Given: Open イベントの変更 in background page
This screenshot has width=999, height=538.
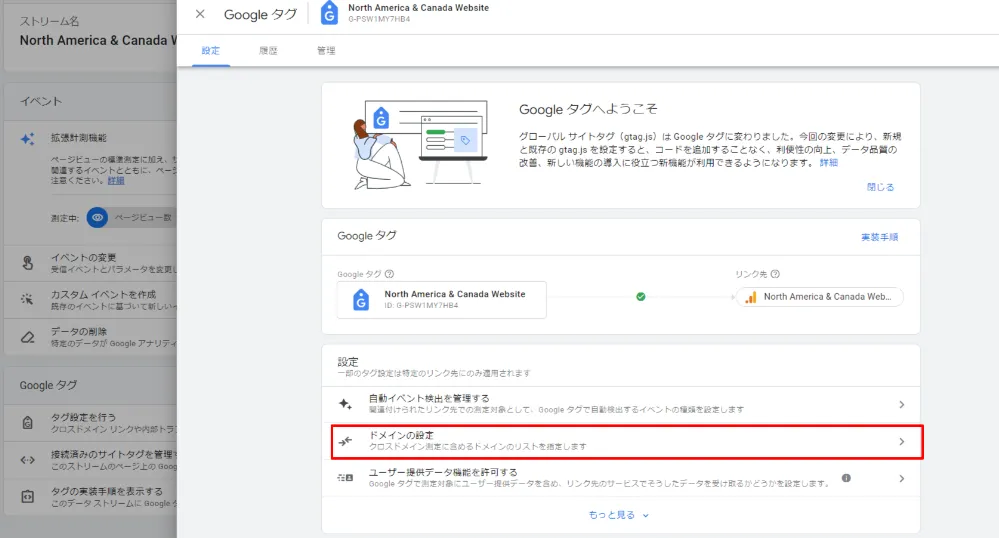Looking at the screenshot, I should (x=90, y=263).
